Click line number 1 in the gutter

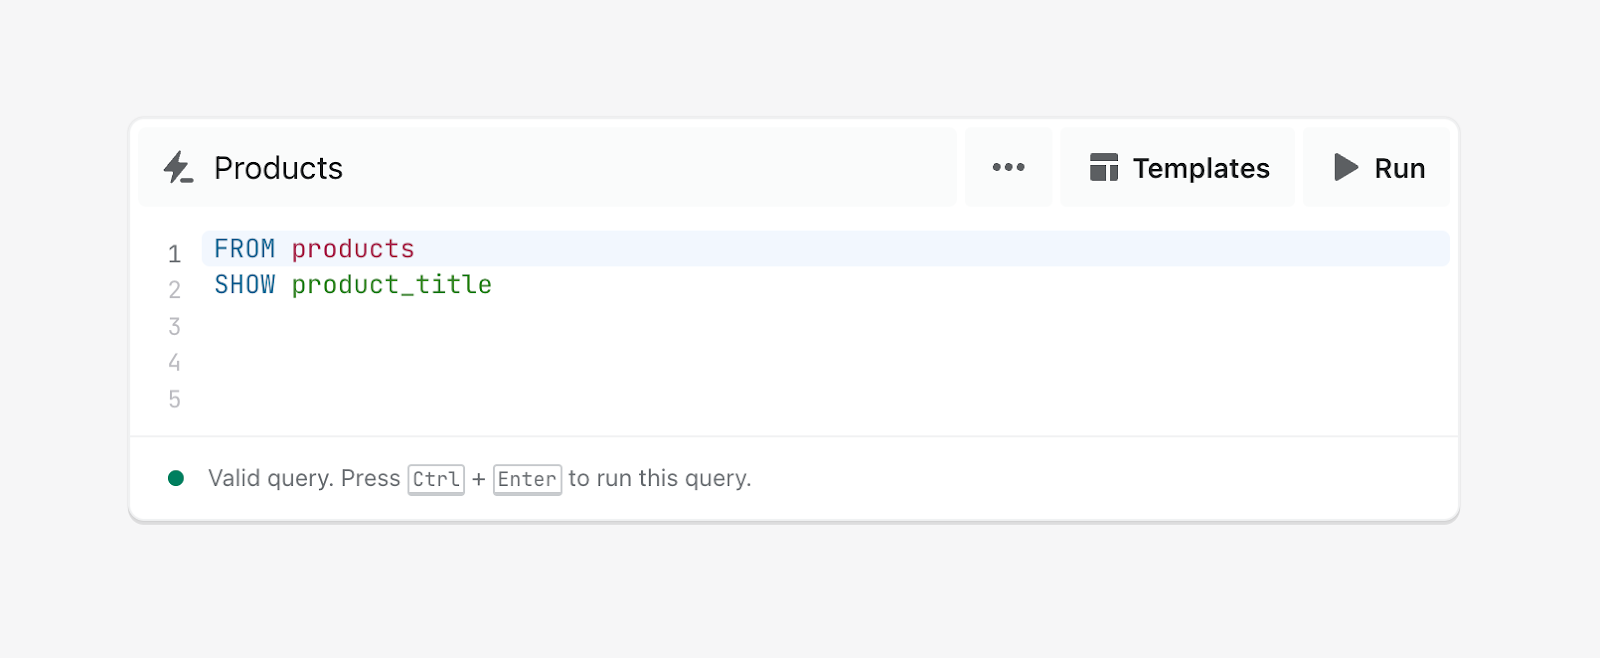click(x=174, y=253)
